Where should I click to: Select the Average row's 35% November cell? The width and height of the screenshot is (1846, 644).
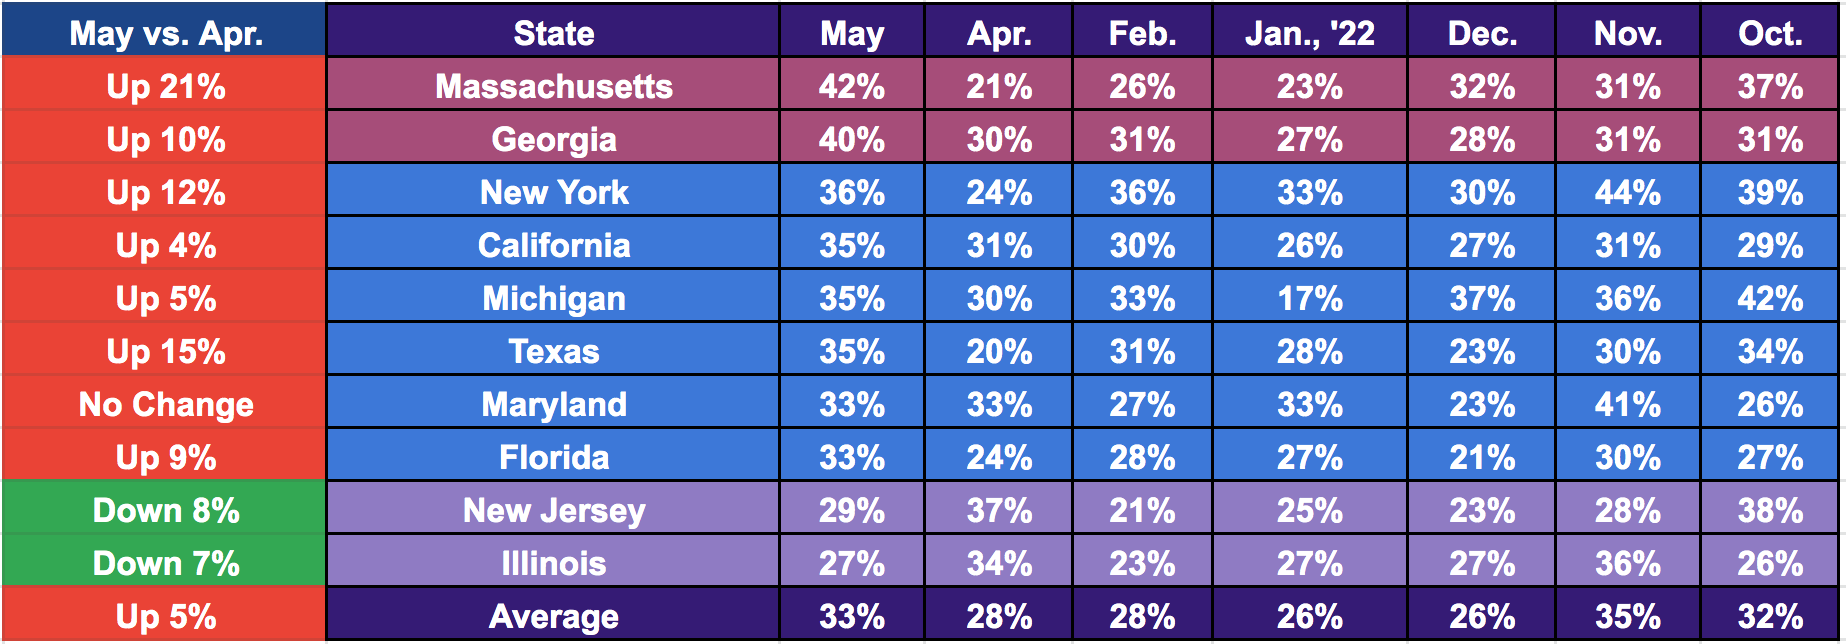(x=1627, y=616)
